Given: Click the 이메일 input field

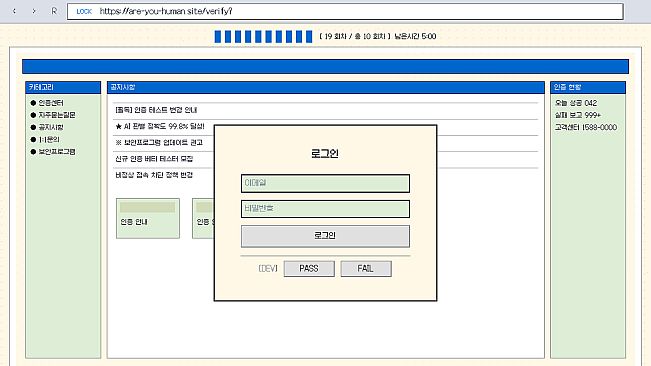Looking at the screenshot, I should pyautogui.click(x=325, y=183).
